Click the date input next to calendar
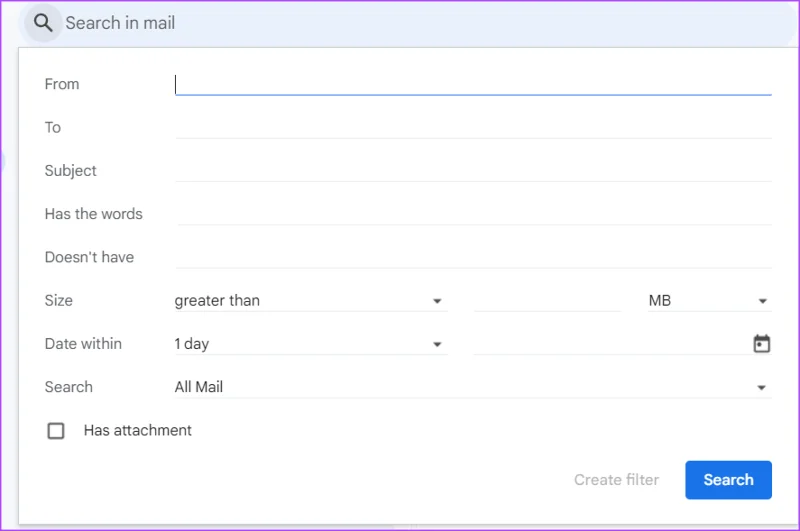 [611, 344]
